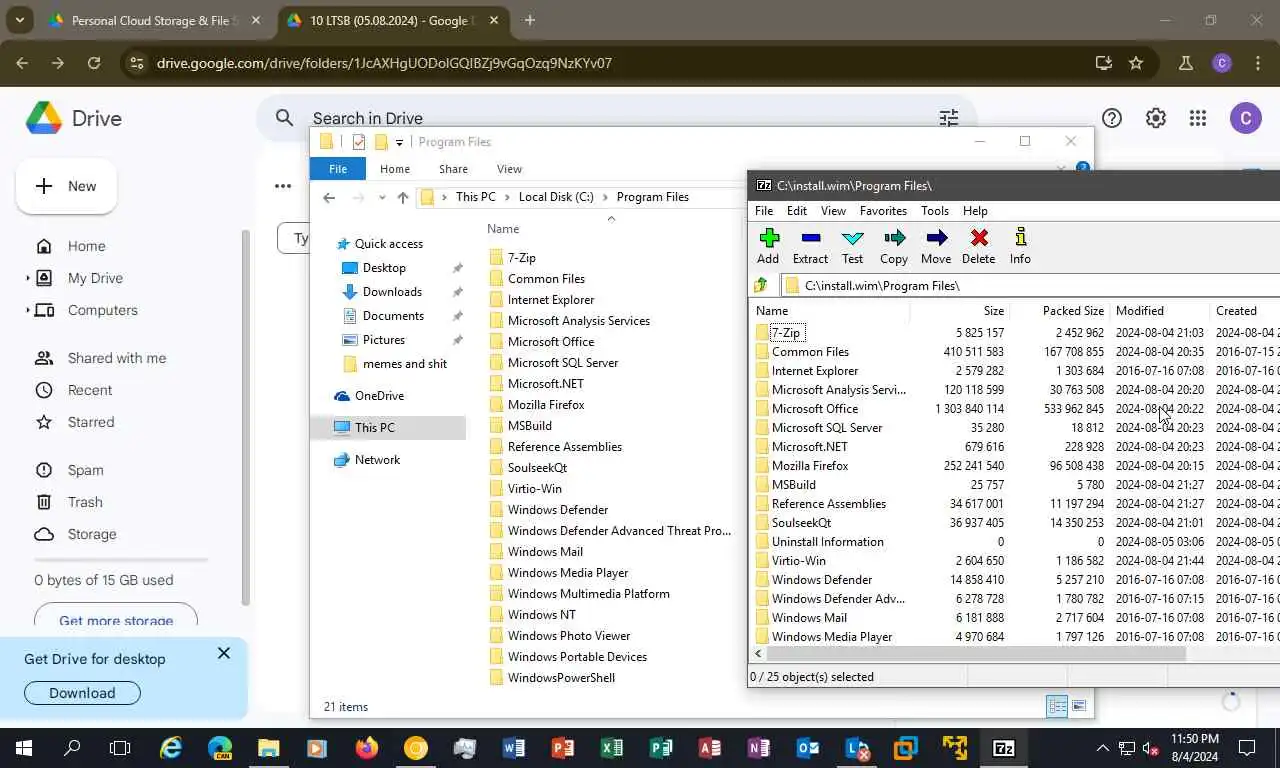This screenshot has height=768, width=1280.
Task: Click 7-Zip address path field
Action: point(1030,286)
